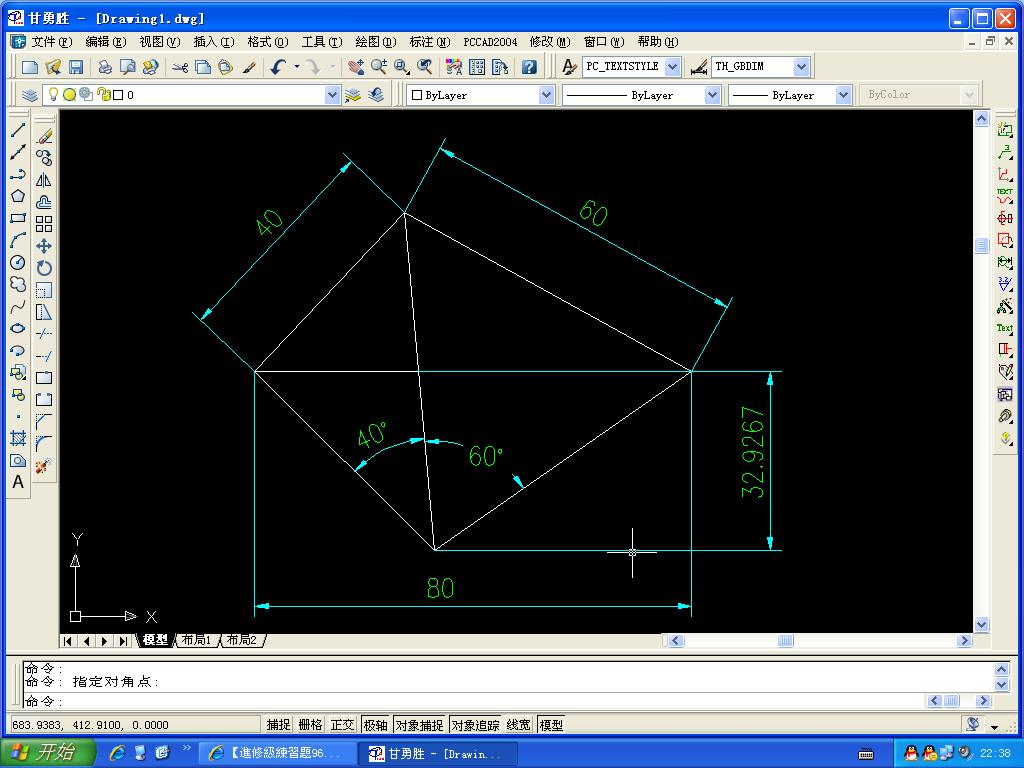Click the Array tool
The height and width of the screenshot is (768, 1024).
(44, 224)
